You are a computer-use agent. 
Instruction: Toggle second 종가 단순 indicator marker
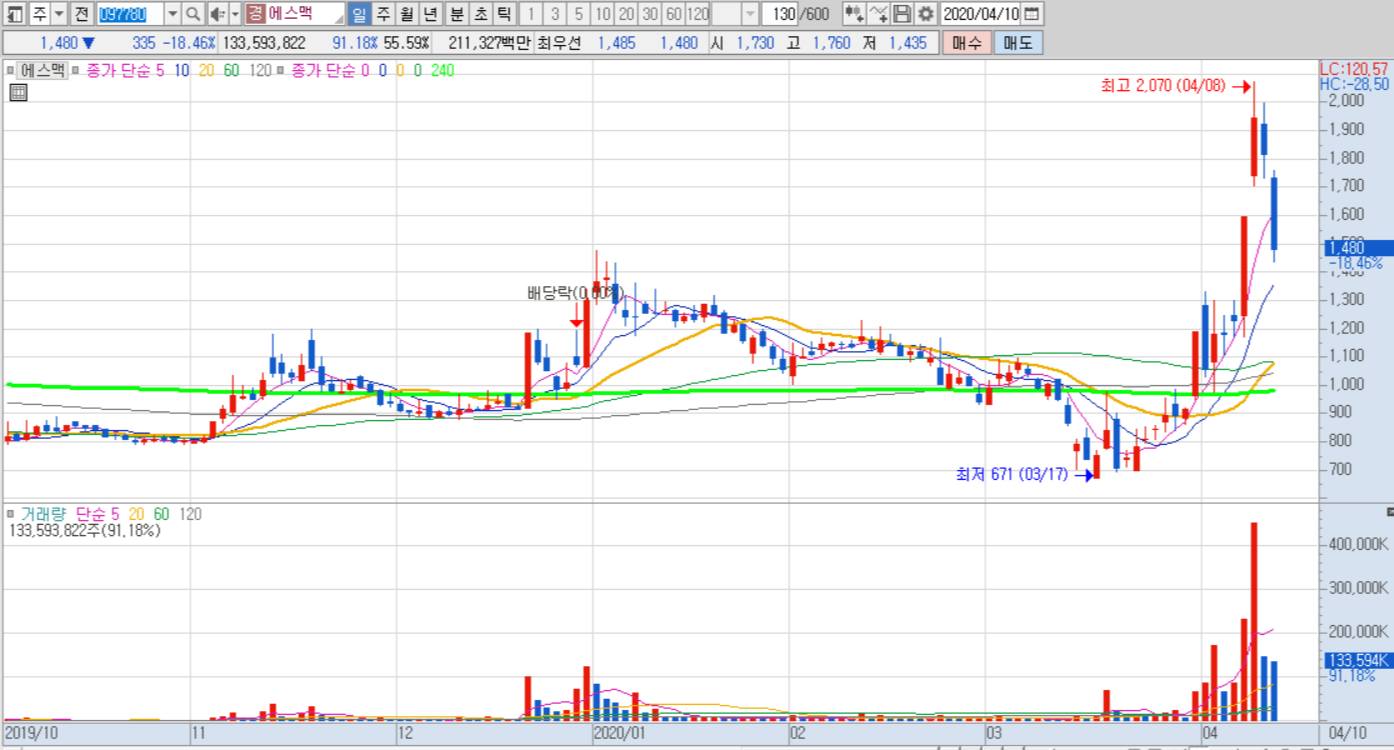281,70
